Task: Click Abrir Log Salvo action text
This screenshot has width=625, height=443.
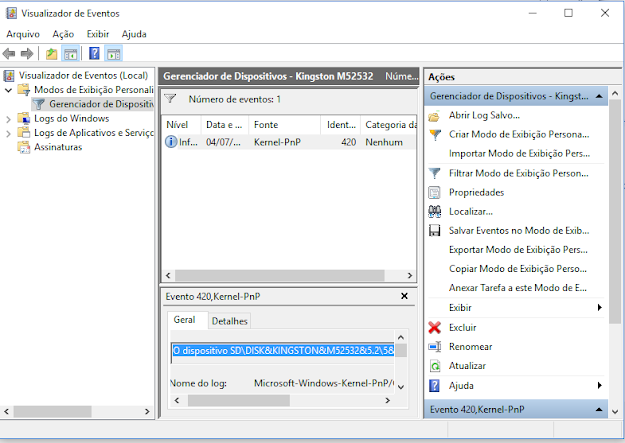Action: (x=484, y=116)
